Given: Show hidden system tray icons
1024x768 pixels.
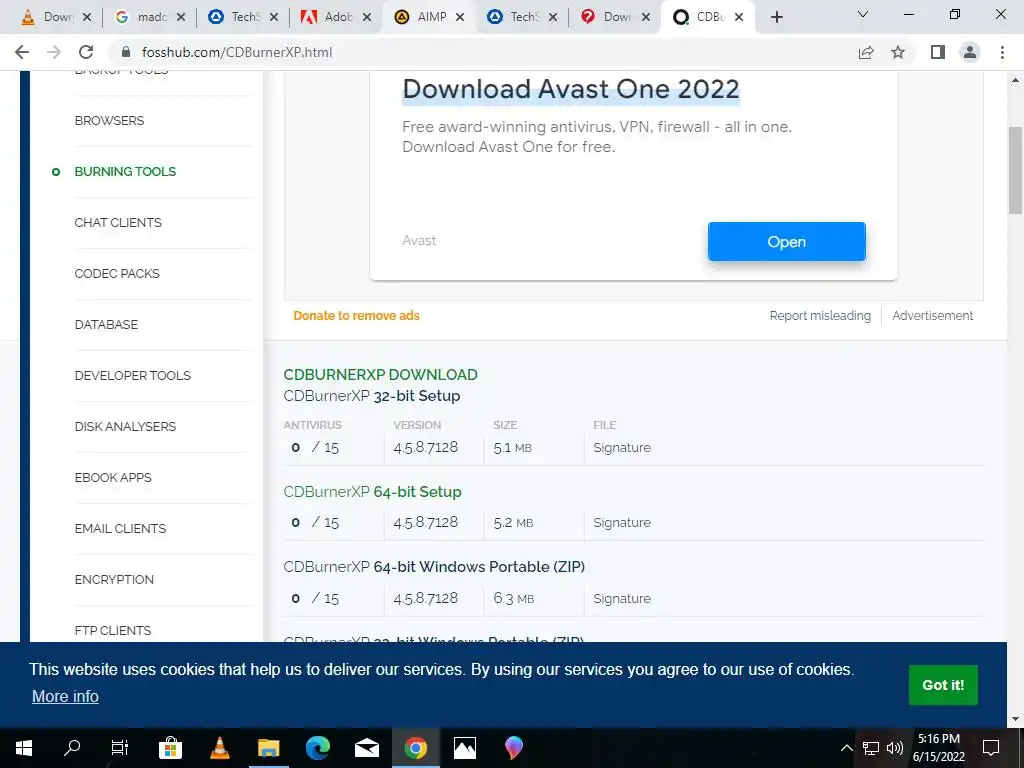Looking at the screenshot, I should click(846, 748).
